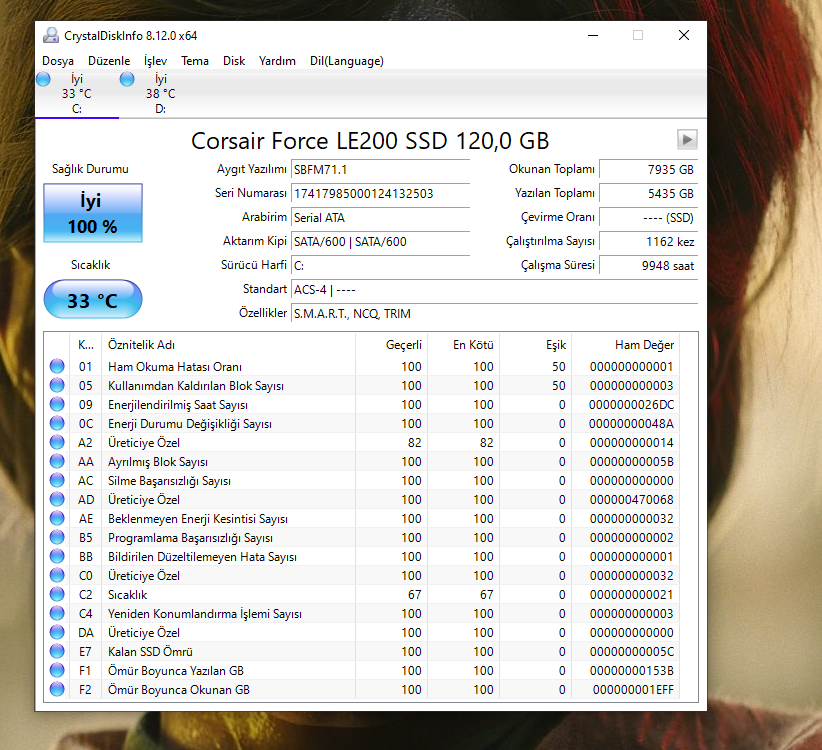This screenshot has height=750, width=822.
Task: Open the Disk menu
Action: [234, 61]
